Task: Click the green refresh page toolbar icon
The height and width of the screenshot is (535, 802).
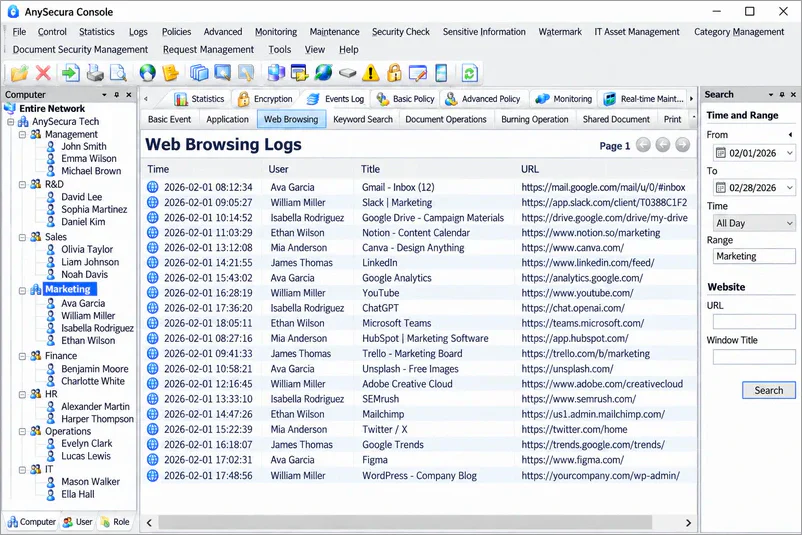Action: pos(470,73)
